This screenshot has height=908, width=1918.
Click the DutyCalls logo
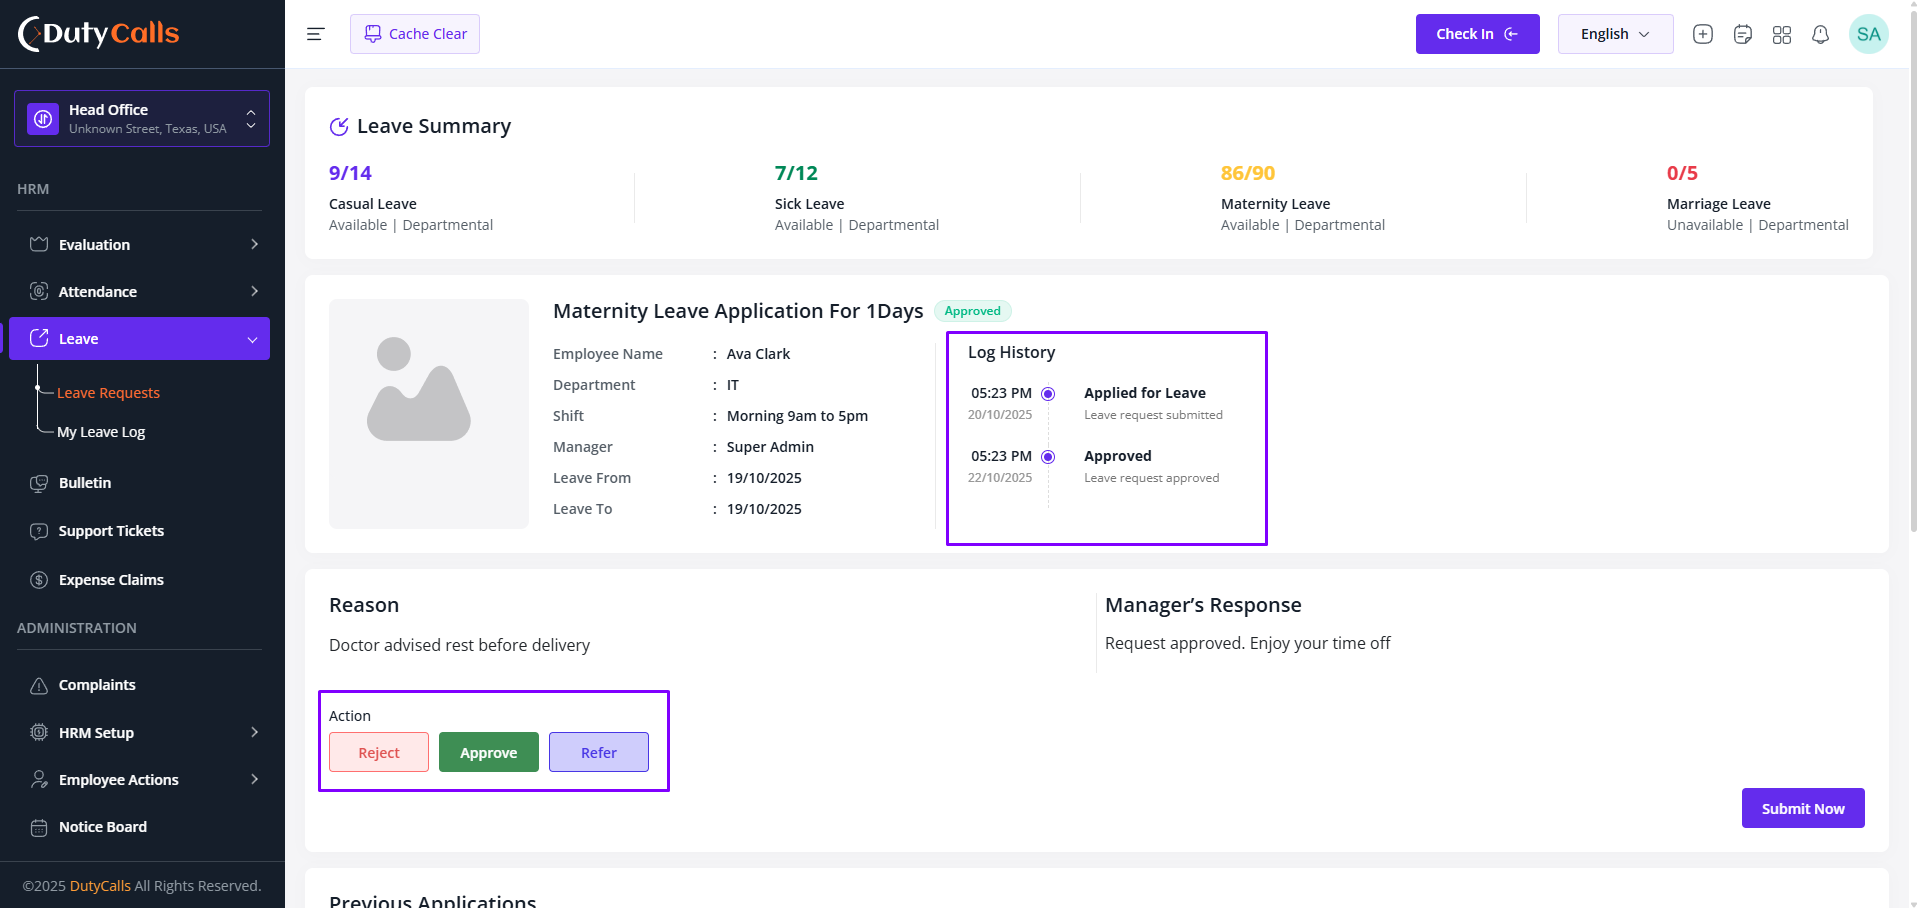coord(99,33)
